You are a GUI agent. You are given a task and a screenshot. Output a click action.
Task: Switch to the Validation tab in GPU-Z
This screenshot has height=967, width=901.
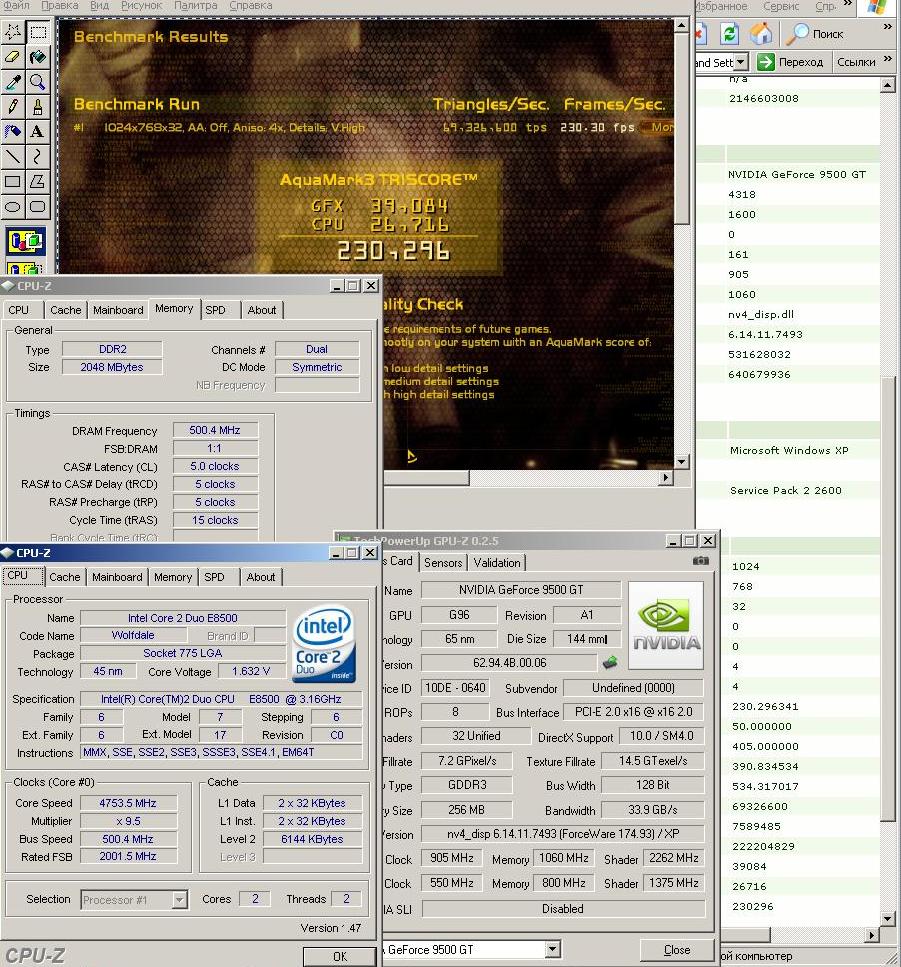pos(496,562)
